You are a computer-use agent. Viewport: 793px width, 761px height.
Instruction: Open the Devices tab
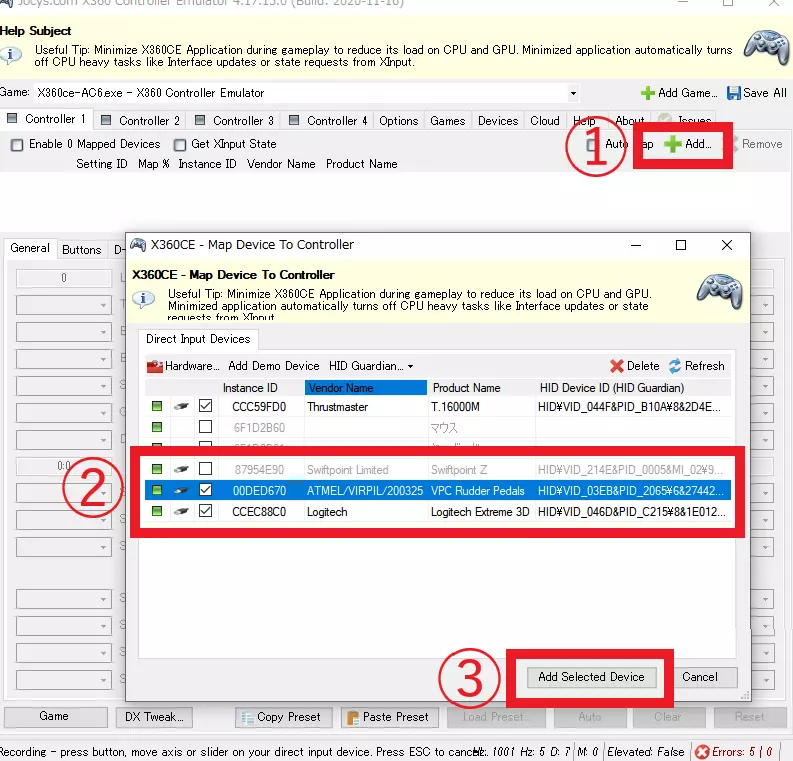click(x=498, y=121)
